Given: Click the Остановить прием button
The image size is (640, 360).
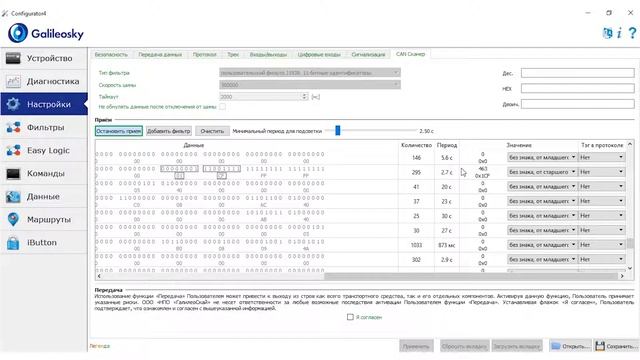Looking at the screenshot, I should (119, 131).
